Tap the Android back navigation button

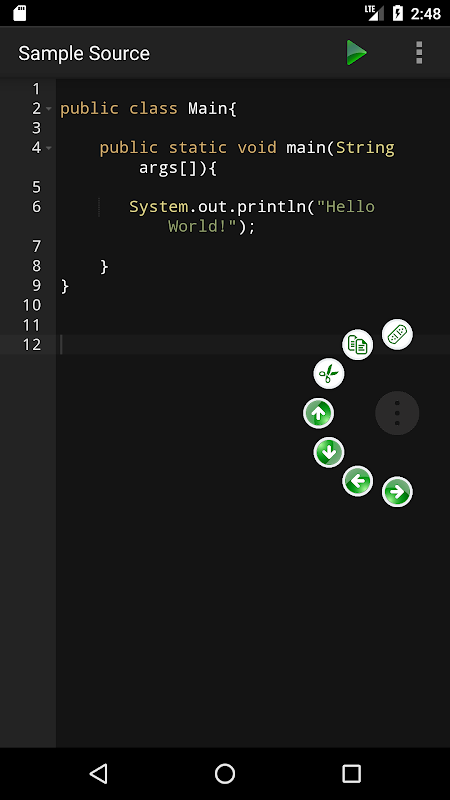98,773
